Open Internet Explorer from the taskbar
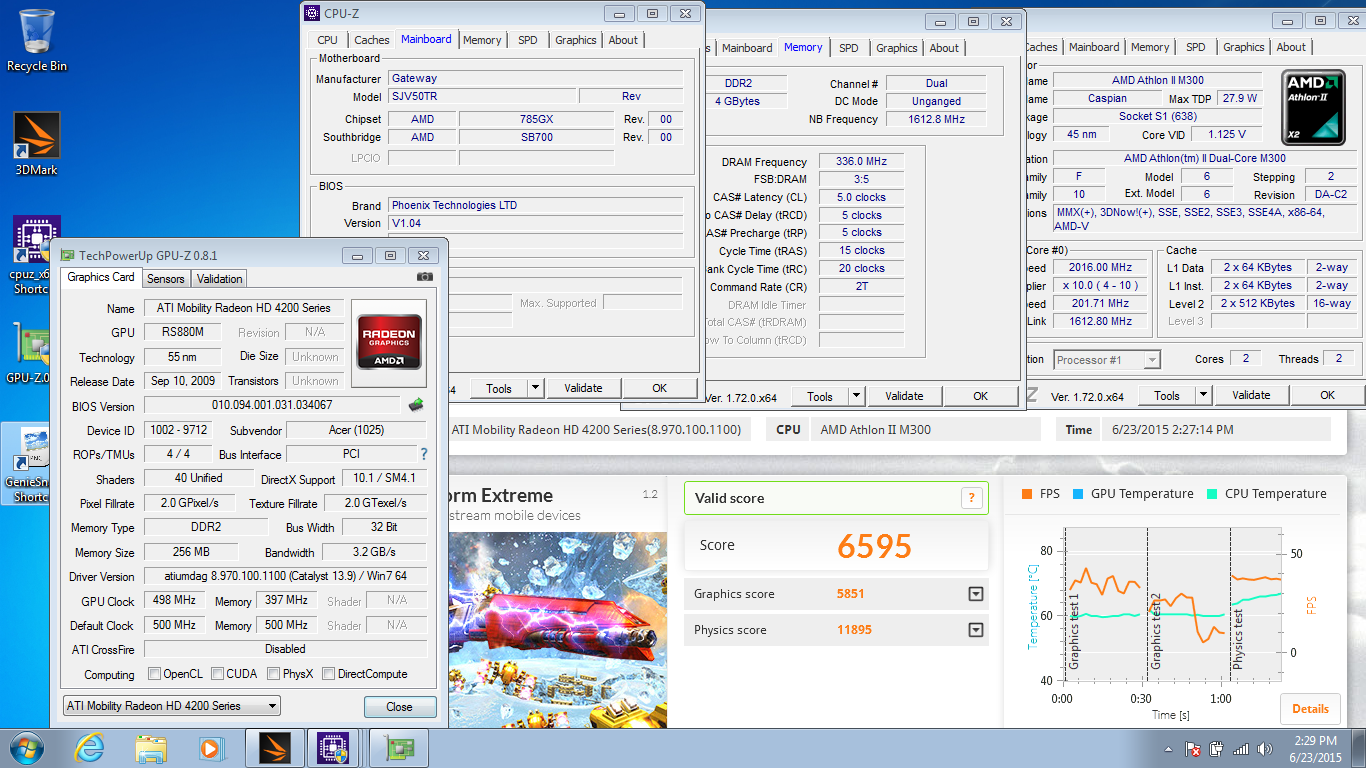 coord(90,747)
